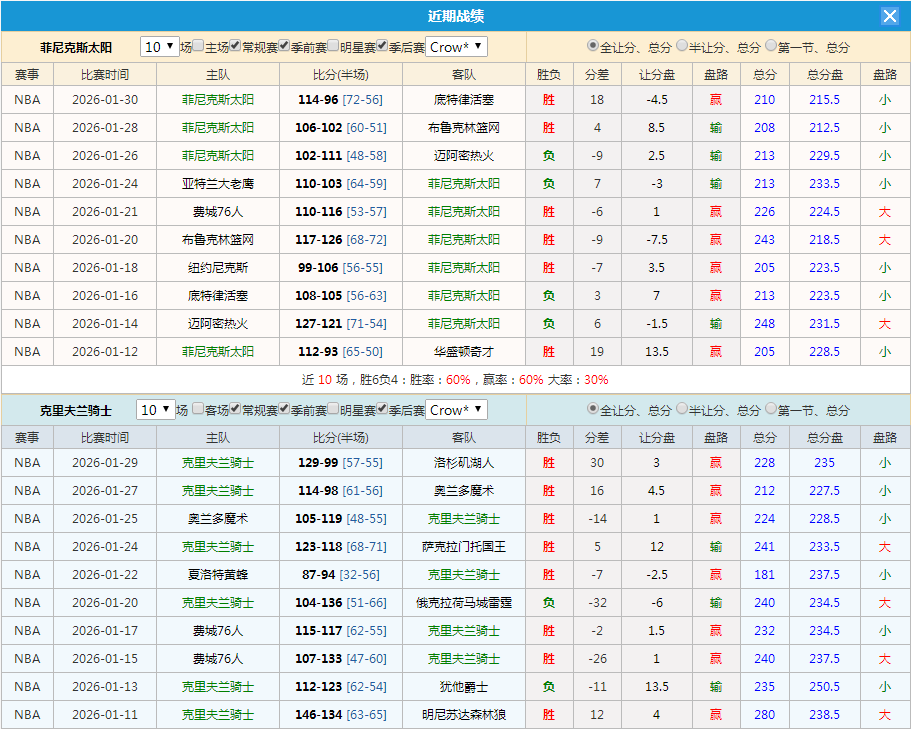Choose 全让分、总分 for the Cavaliers section
911x729 pixels.
coord(592,411)
